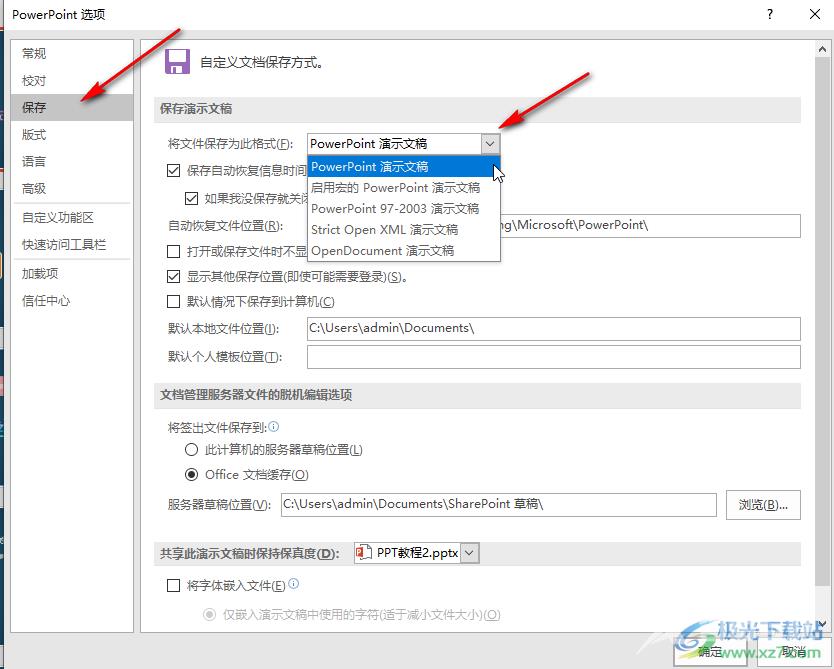The width and height of the screenshot is (834, 669).
Task: Toggle 显示其他保存位置 checkbox
Action: 173,277
